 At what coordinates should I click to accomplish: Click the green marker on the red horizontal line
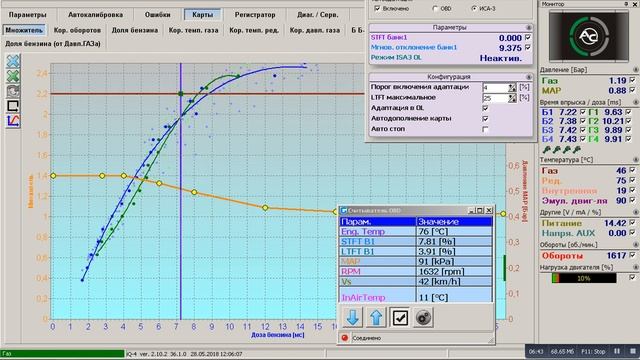tap(181, 94)
